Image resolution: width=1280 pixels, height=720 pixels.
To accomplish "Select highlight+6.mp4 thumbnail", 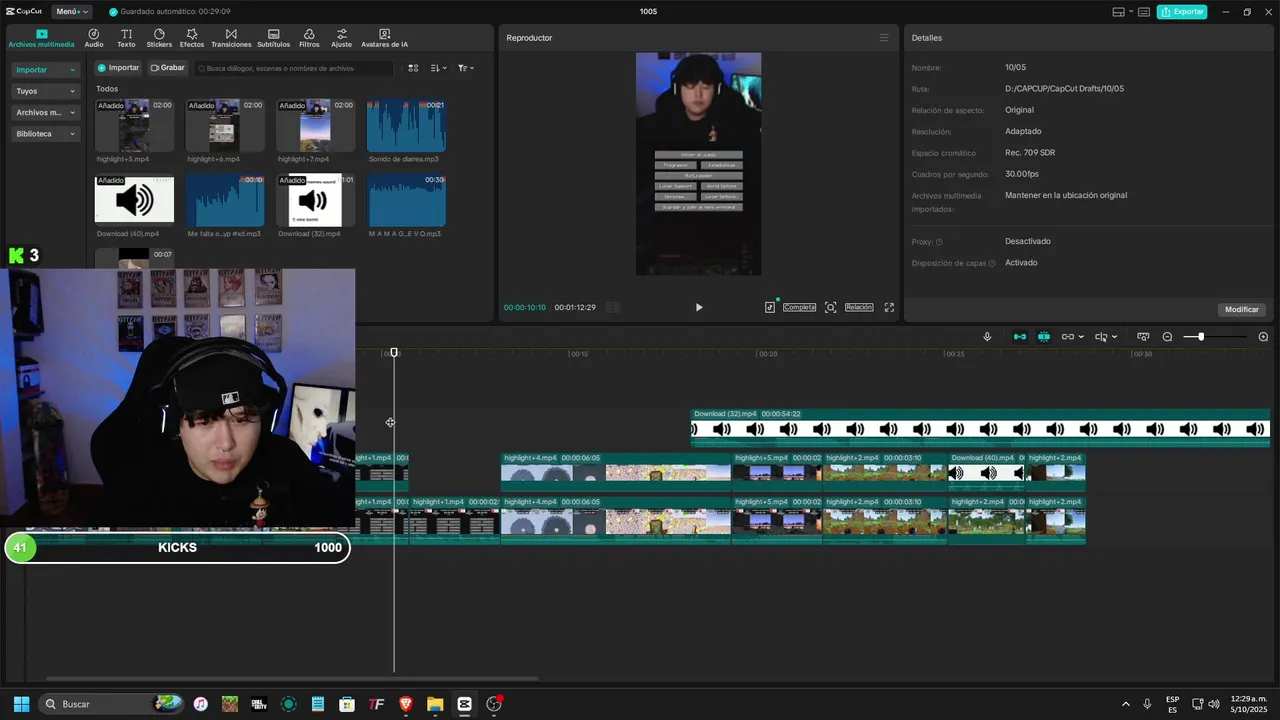I will [x=225, y=125].
